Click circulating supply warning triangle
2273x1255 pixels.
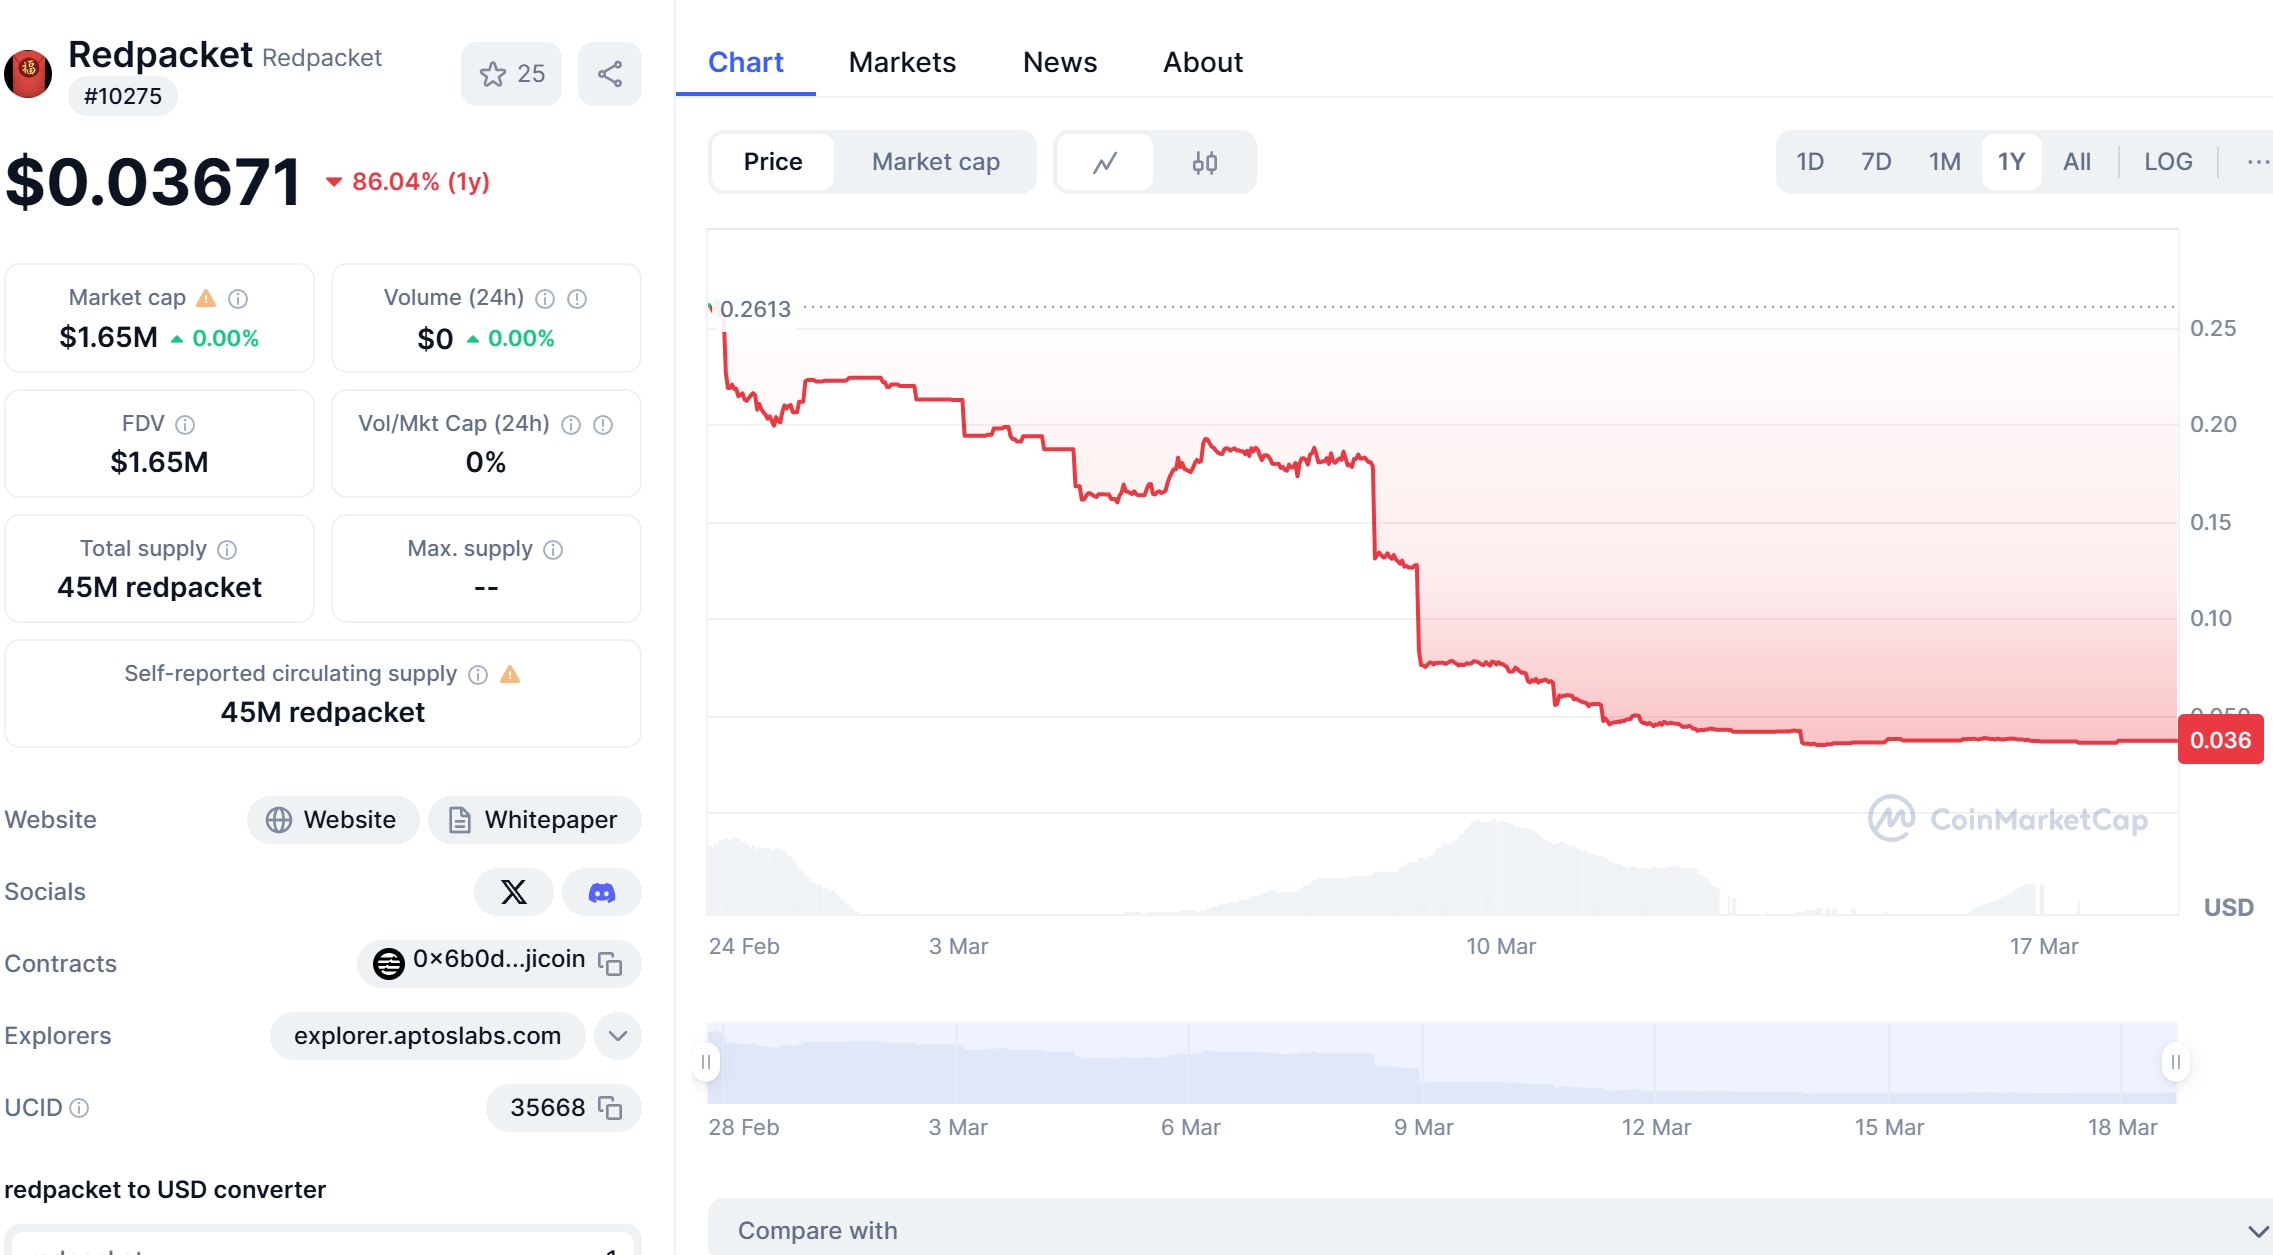tap(510, 674)
